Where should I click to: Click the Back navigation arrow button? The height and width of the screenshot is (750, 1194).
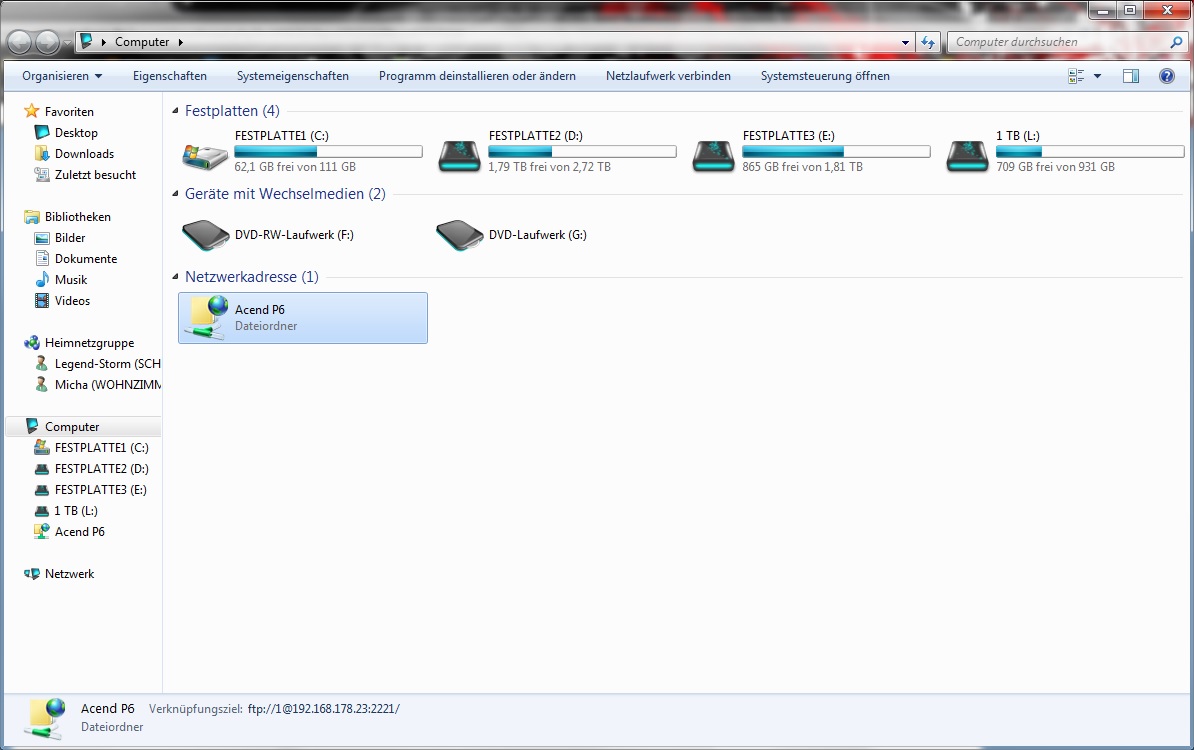(x=21, y=42)
